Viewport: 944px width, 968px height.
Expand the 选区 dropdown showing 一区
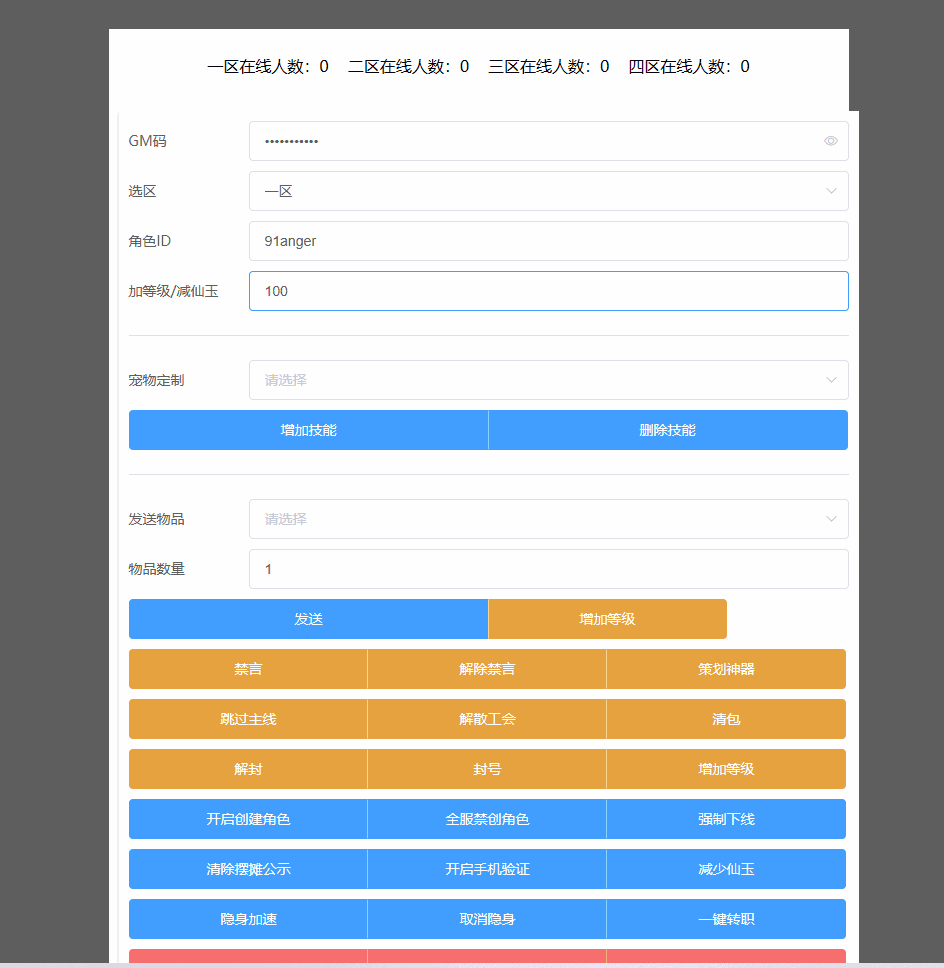(x=548, y=191)
